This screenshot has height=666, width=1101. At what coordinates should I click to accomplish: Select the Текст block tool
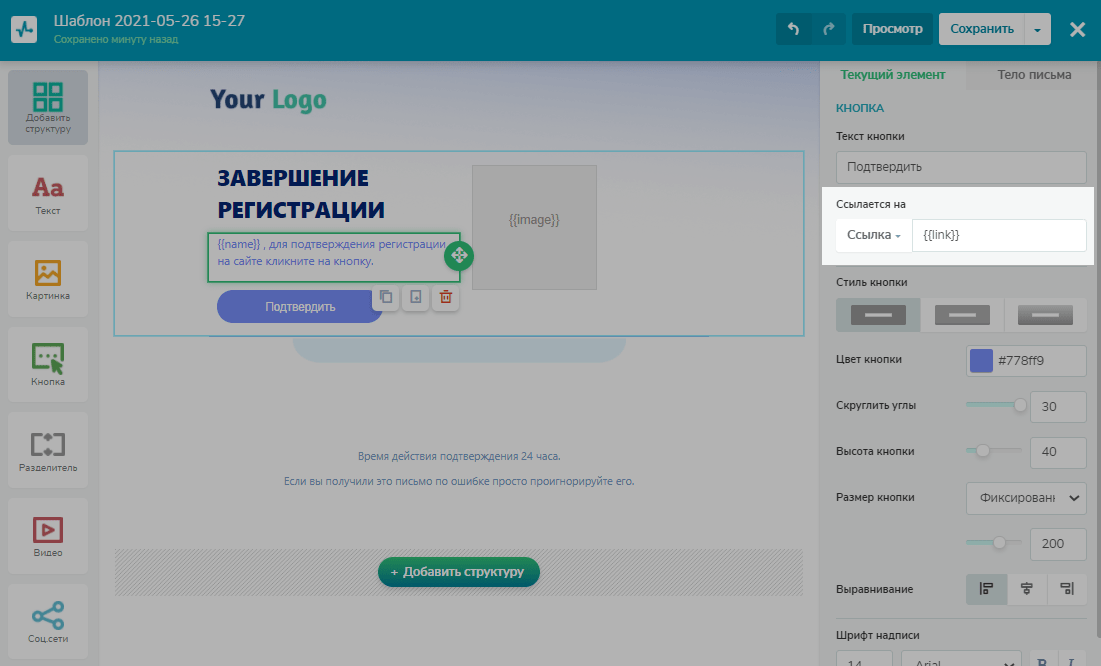point(48,193)
